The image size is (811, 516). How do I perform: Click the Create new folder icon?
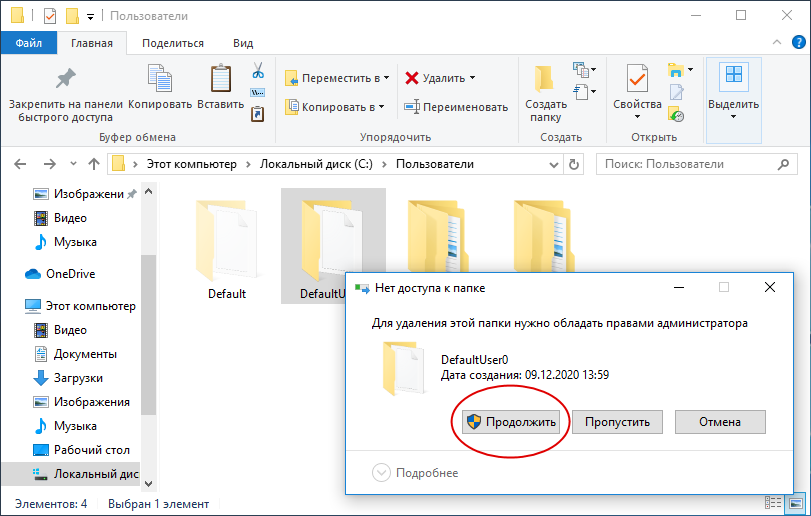click(x=544, y=78)
